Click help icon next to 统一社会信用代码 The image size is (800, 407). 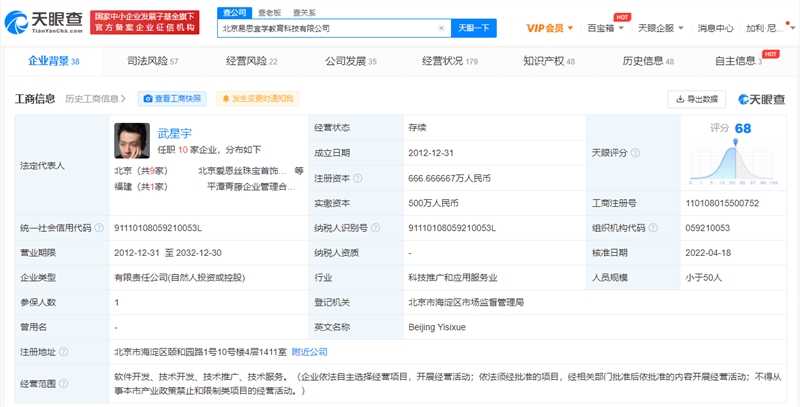[99, 228]
